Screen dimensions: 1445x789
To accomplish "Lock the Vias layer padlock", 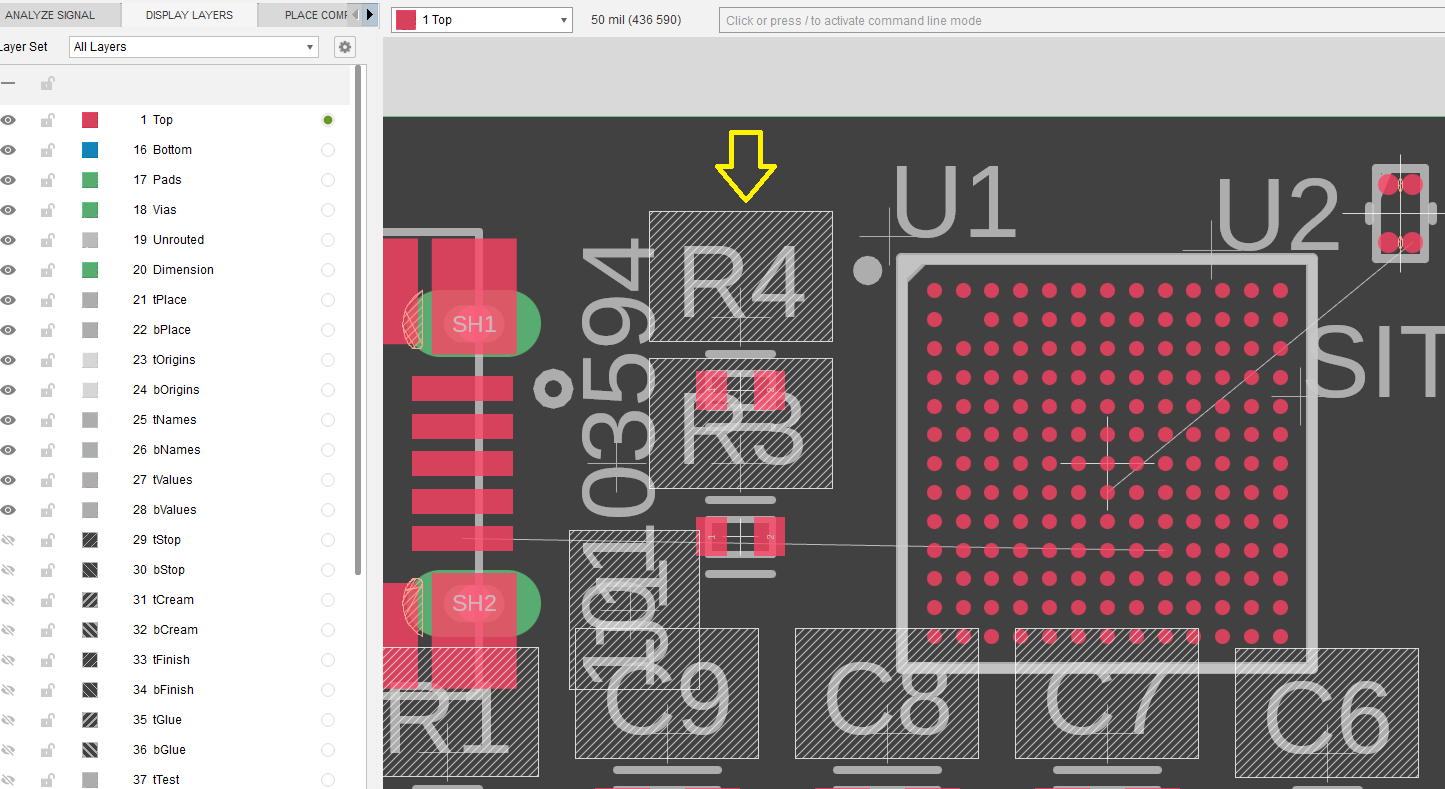I will pyautogui.click(x=46, y=209).
